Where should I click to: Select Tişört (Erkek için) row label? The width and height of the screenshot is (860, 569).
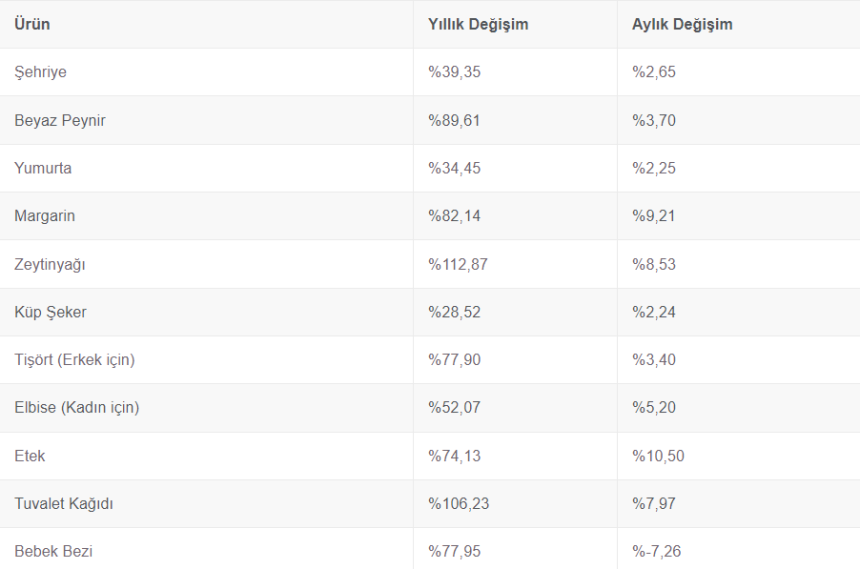[74, 360]
